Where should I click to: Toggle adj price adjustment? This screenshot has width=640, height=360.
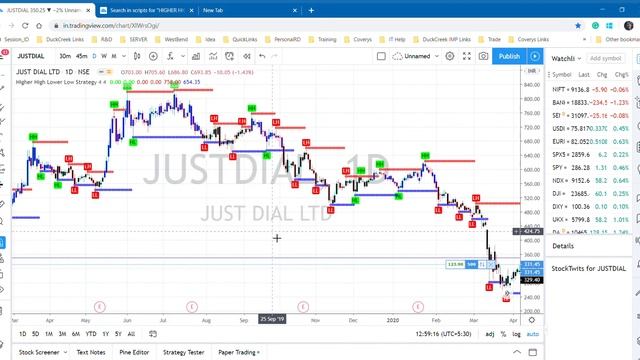point(490,334)
